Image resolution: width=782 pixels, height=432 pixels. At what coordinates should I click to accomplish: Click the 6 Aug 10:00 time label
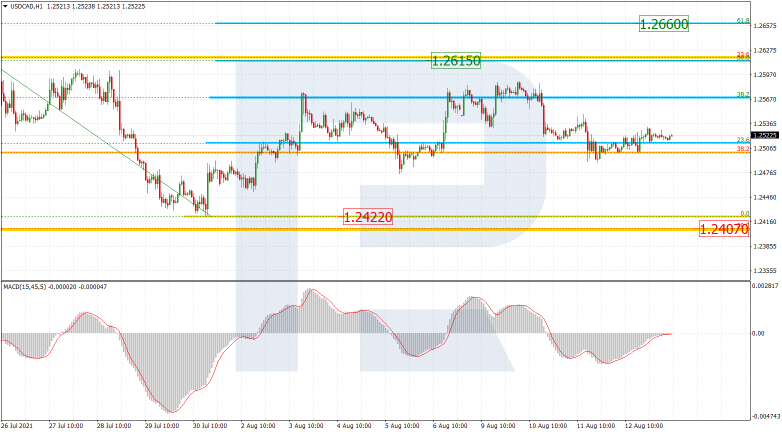point(450,426)
